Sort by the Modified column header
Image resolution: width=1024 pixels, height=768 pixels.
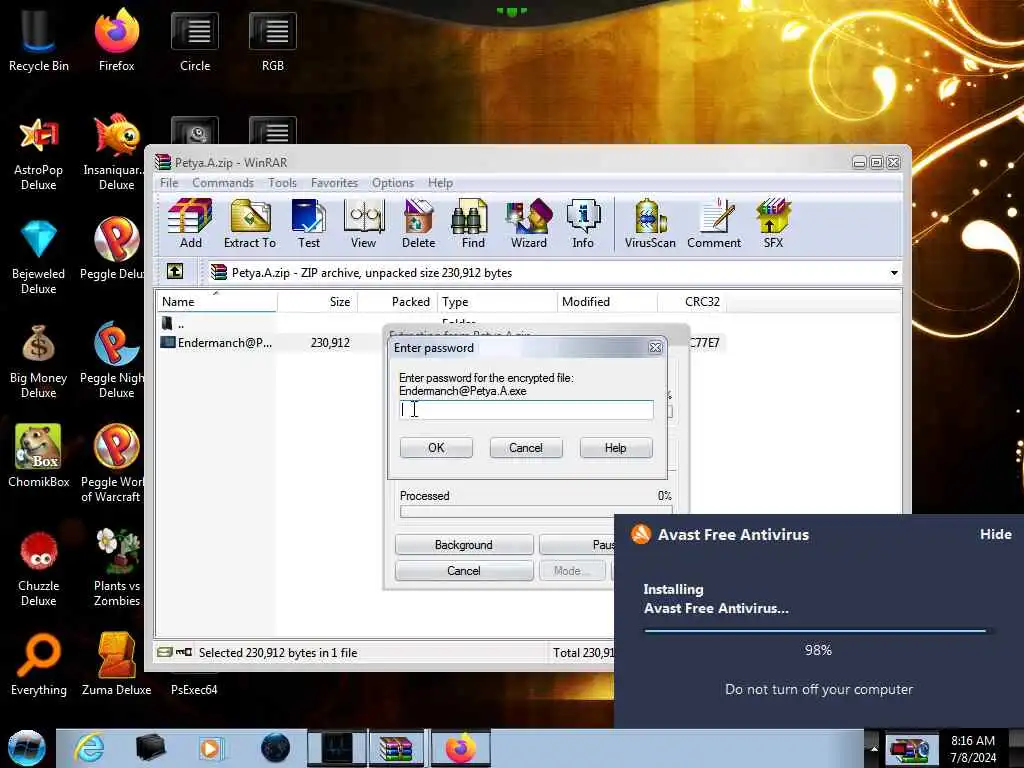tap(607, 302)
